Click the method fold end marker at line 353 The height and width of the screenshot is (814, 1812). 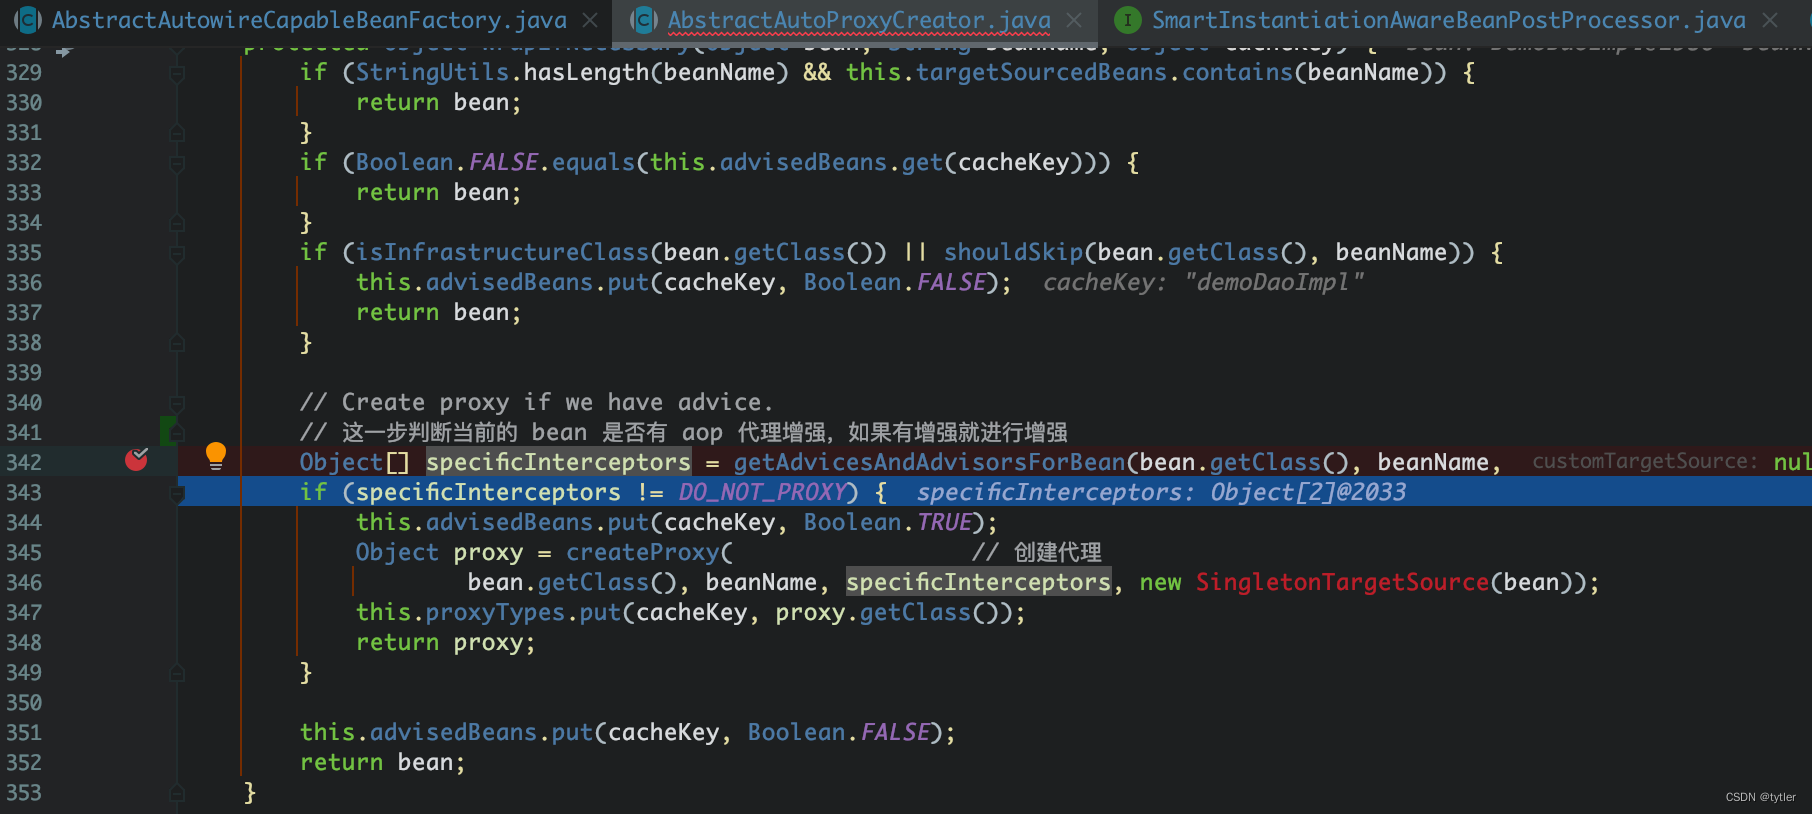[177, 793]
